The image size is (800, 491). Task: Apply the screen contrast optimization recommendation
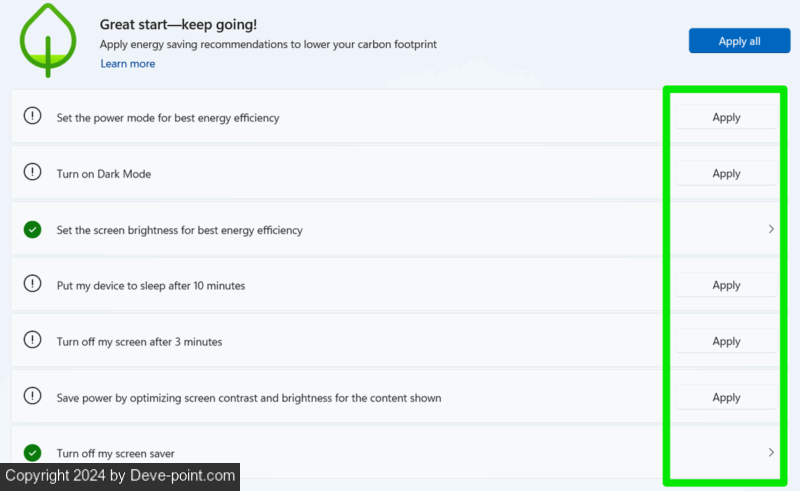(726, 397)
